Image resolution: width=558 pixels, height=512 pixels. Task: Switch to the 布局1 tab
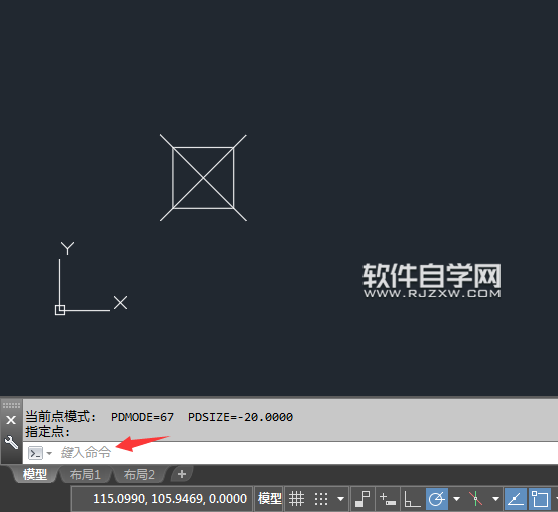(85, 474)
